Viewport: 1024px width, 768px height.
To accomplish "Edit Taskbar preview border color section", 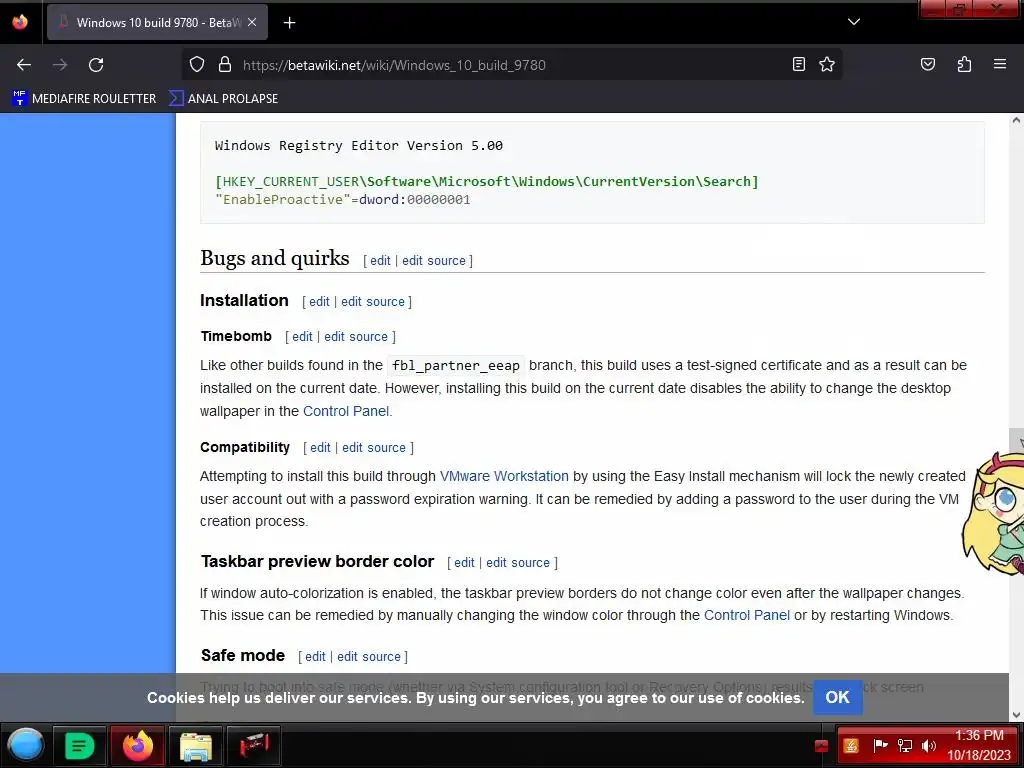I will [464, 563].
